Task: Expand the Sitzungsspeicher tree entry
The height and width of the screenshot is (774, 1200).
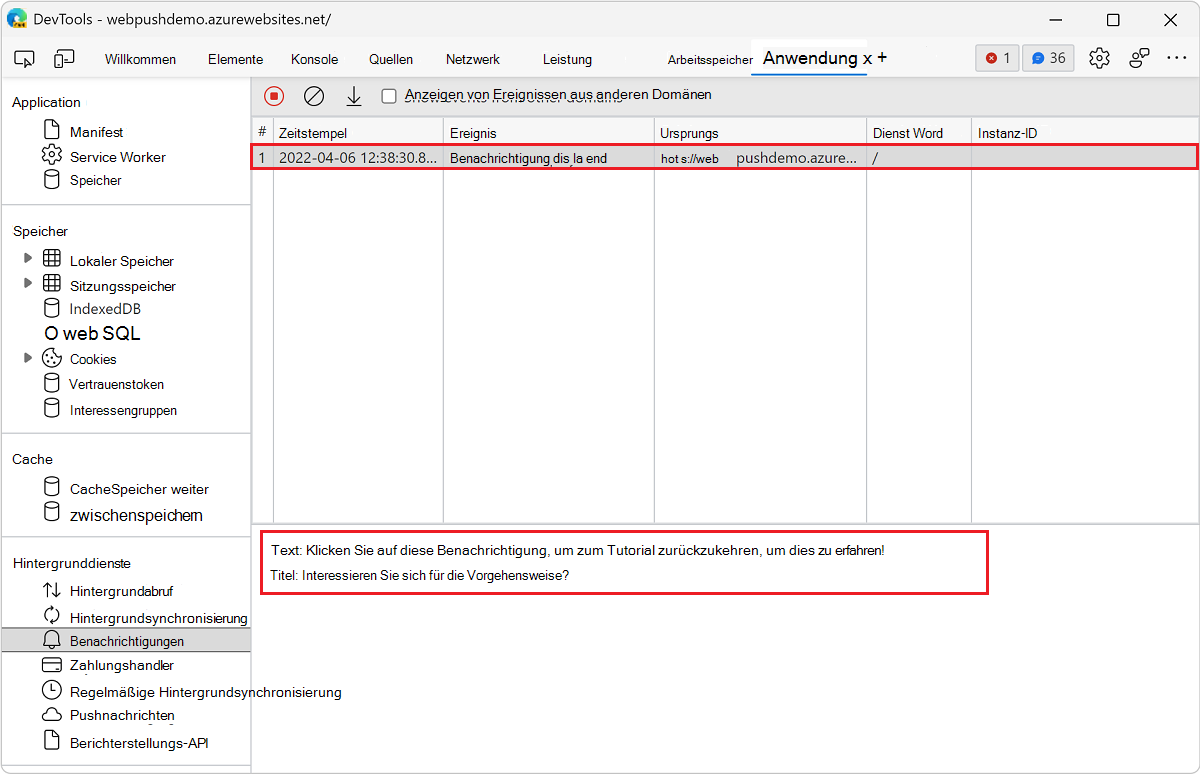Action: click(x=30, y=285)
